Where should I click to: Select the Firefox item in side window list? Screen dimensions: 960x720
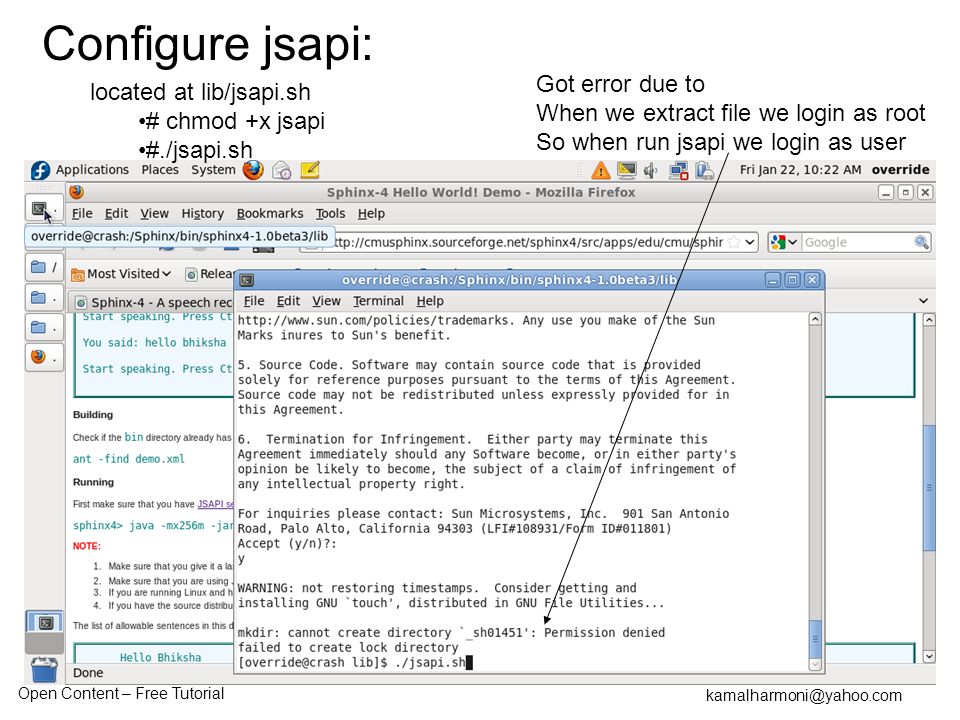pos(44,357)
